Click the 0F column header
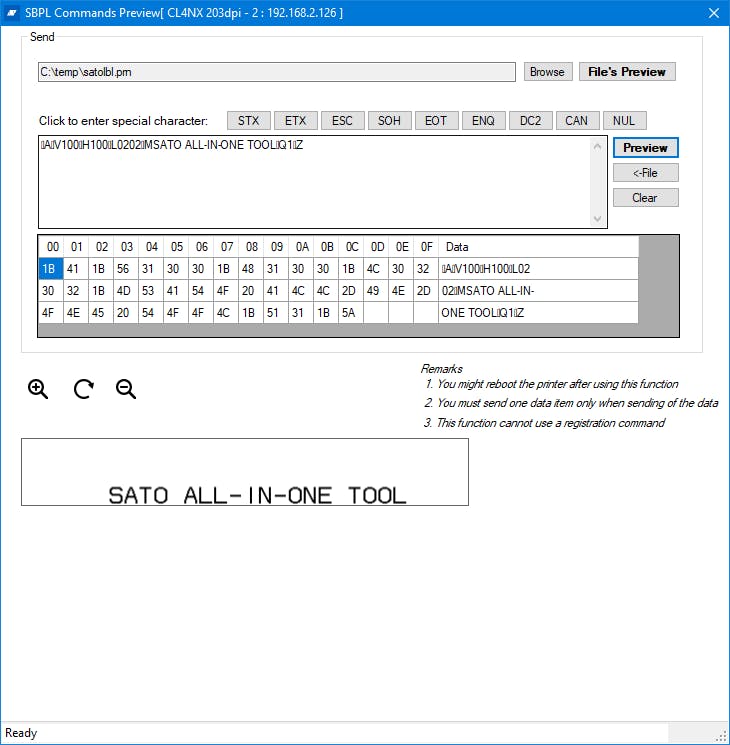This screenshot has height=745, width=730. [426, 247]
